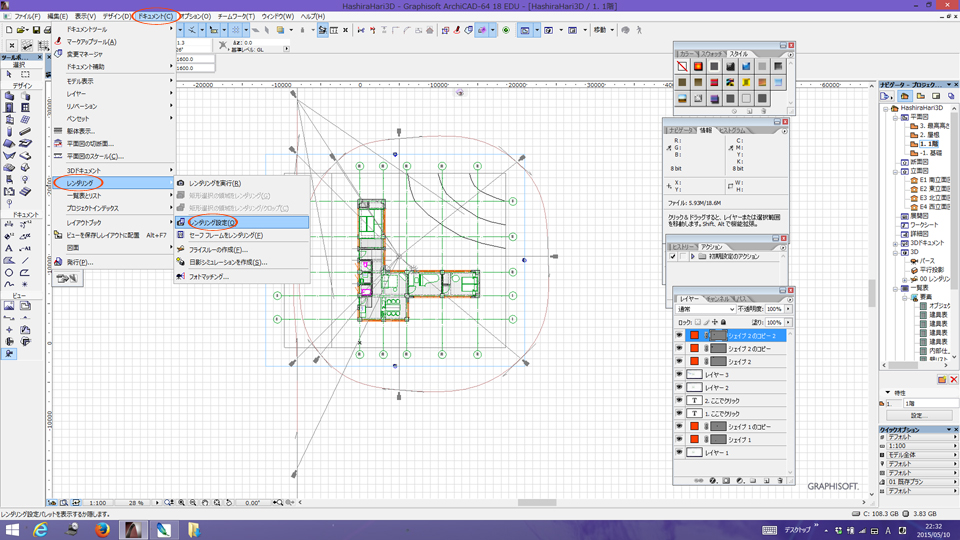Select E1 南立面図 in Navigator tree
This screenshot has height=540, width=960.
pyautogui.click(x=934, y=181)
